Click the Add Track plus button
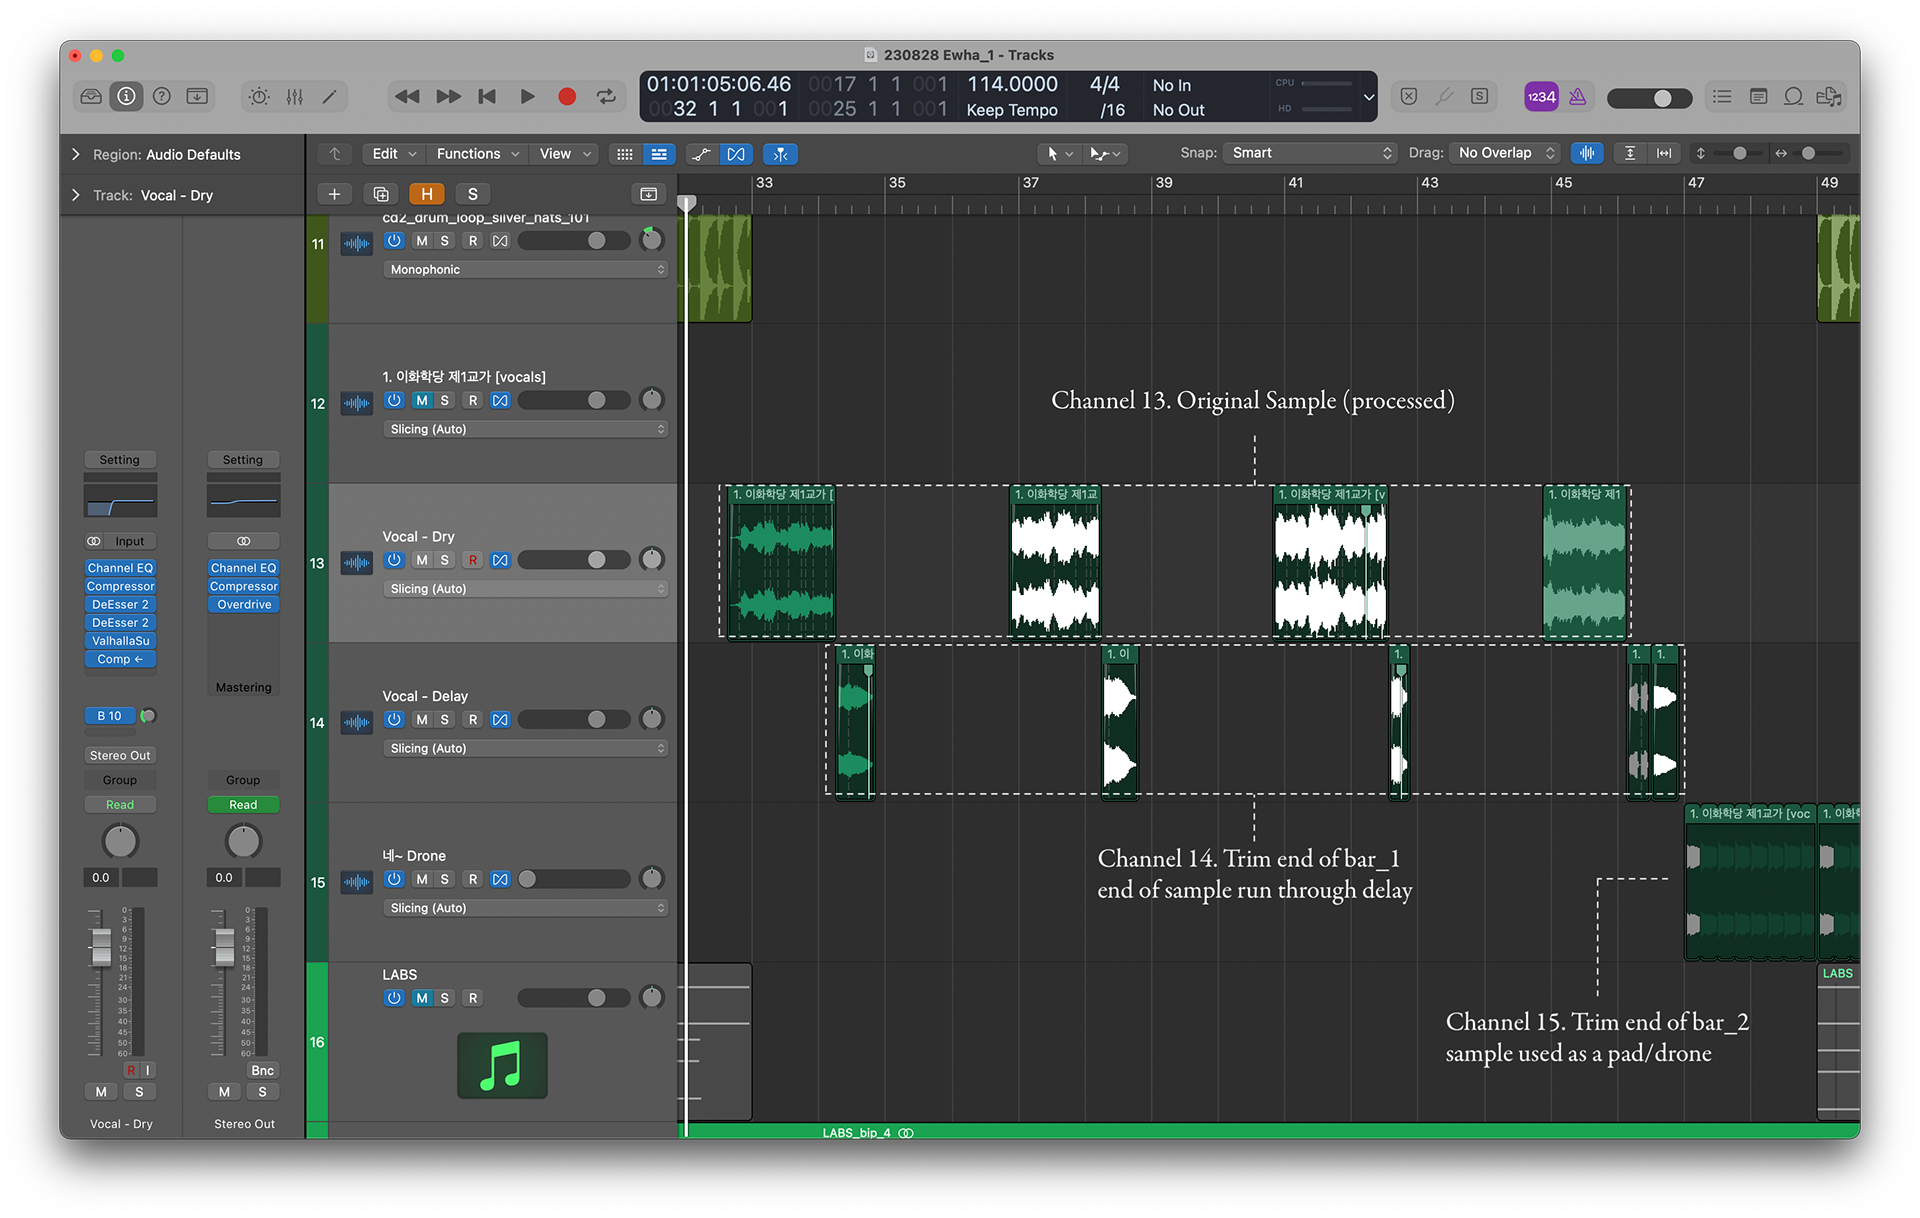Image resolution: width=1920 pixels, height=1218 pixels. coord(334,194)
